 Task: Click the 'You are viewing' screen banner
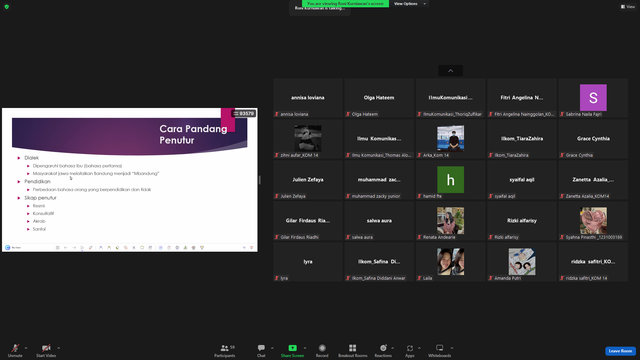point(345,3)
